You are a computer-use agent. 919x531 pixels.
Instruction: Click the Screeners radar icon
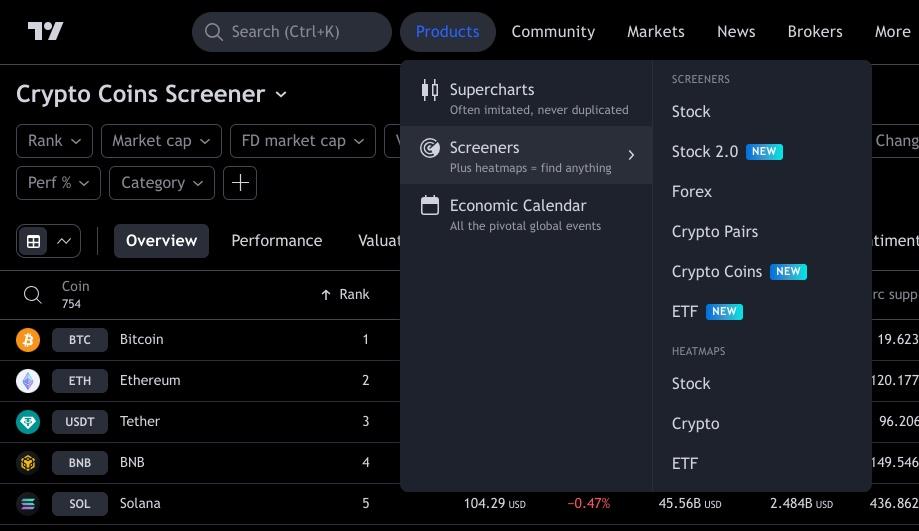click(x=430, y=148)
